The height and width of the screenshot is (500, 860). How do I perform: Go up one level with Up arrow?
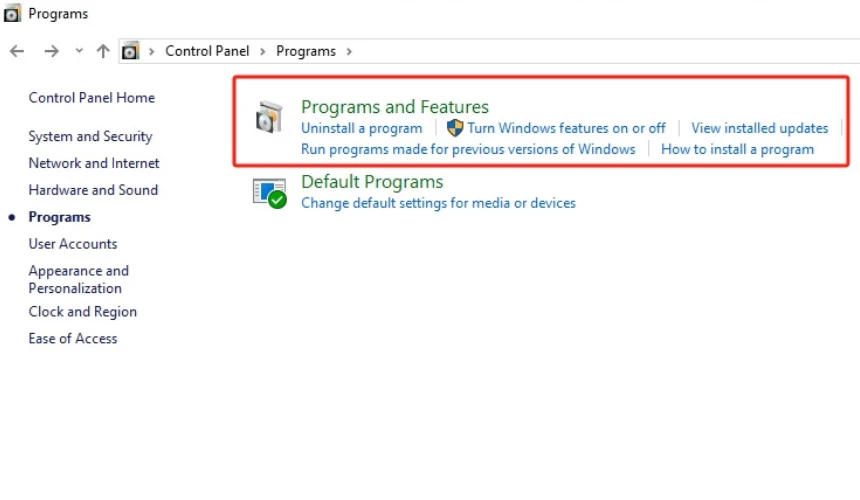point(103,51)
